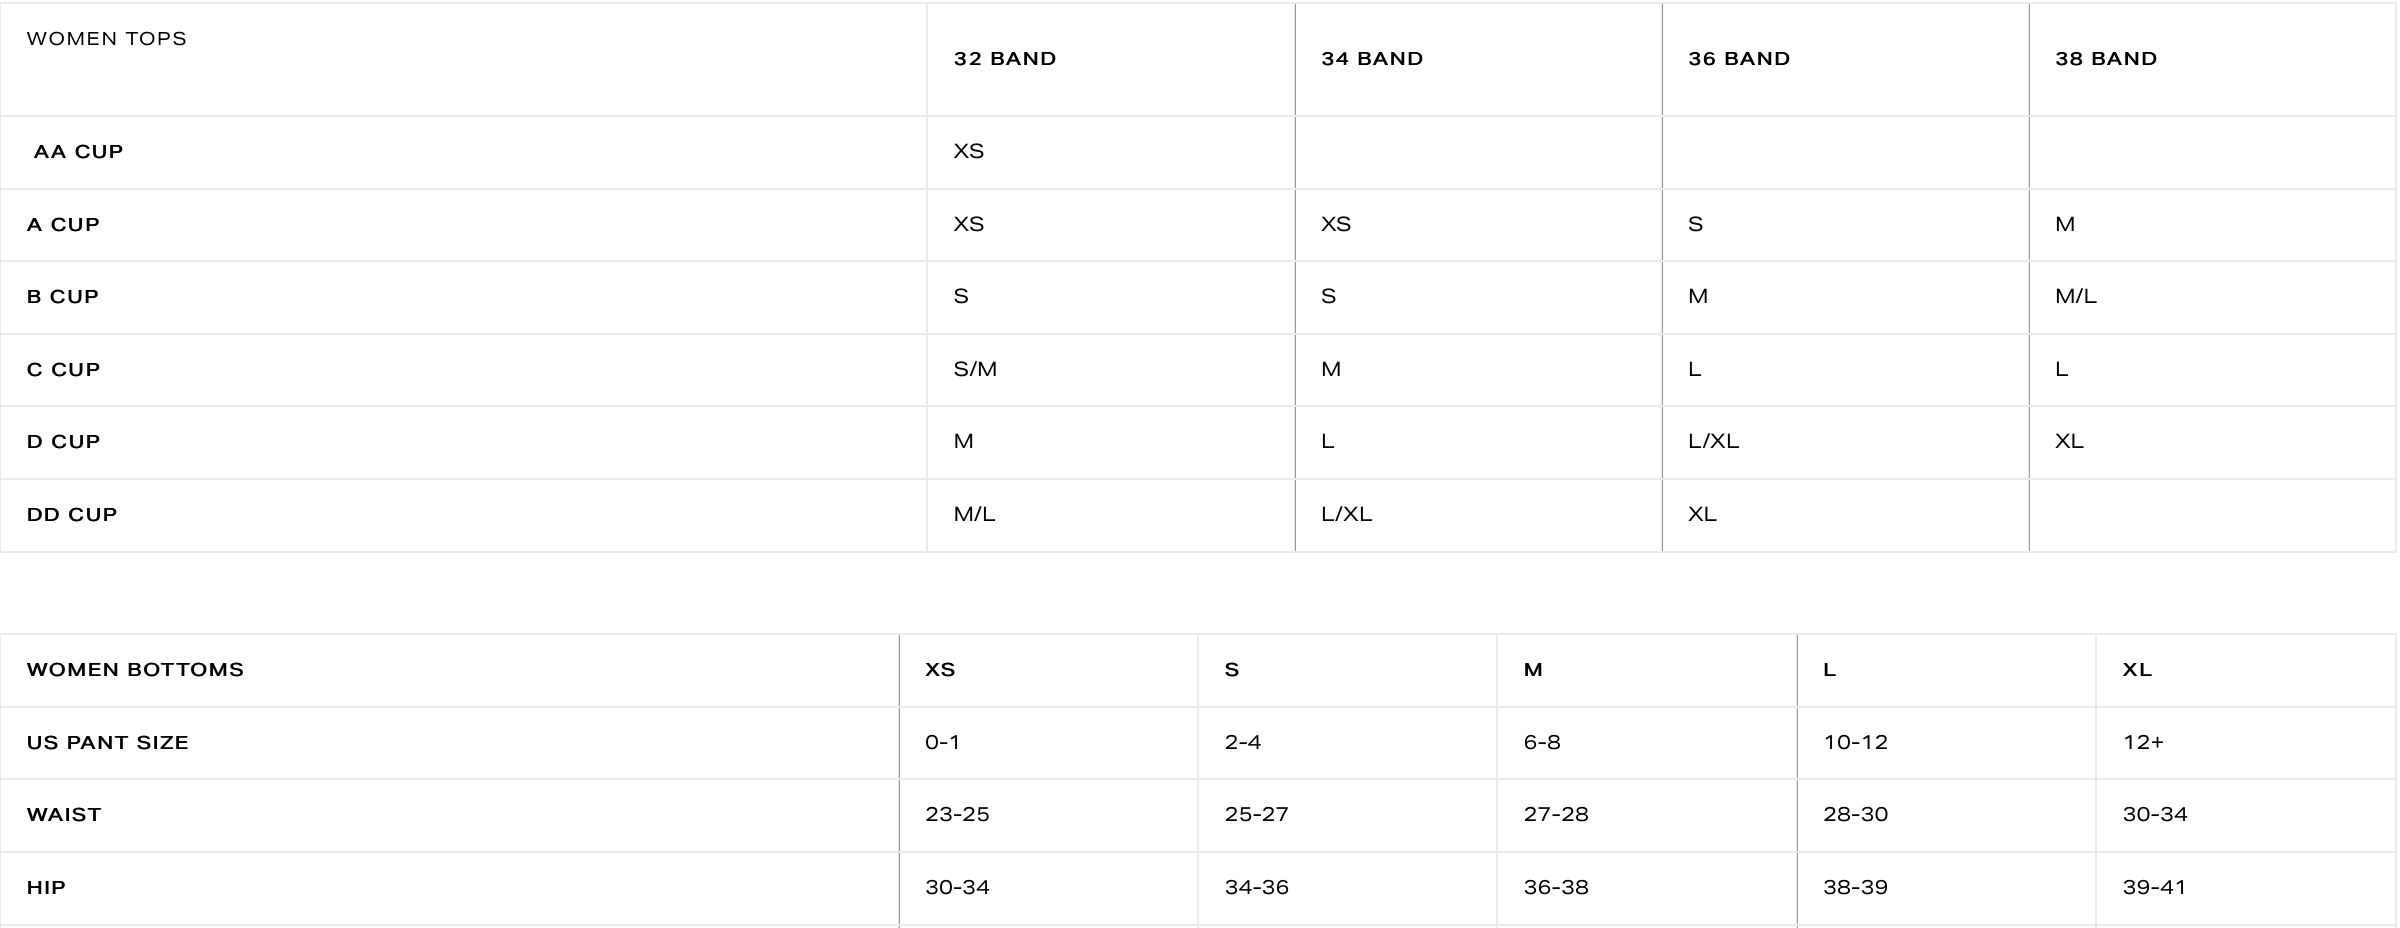This screenshot has width=2400, height=928.
Task: Select the 34 BAND column header
Action: (x=1371, y=59)
